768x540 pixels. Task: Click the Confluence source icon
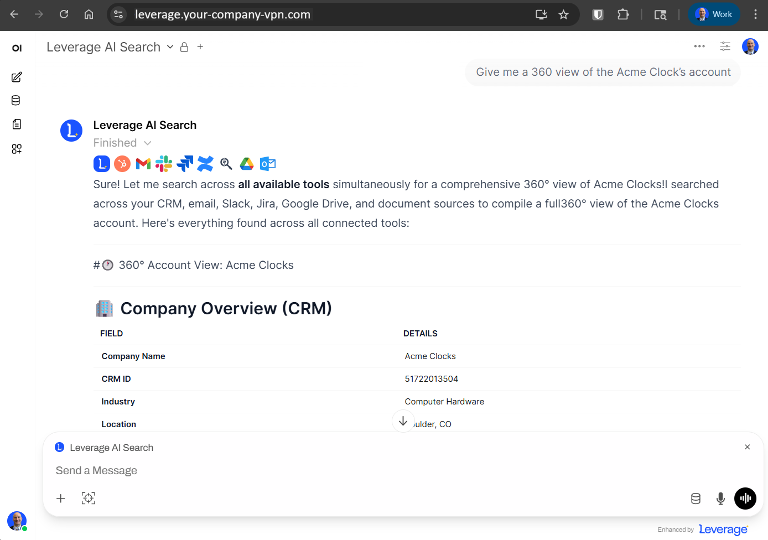click(x=205, y=164)
